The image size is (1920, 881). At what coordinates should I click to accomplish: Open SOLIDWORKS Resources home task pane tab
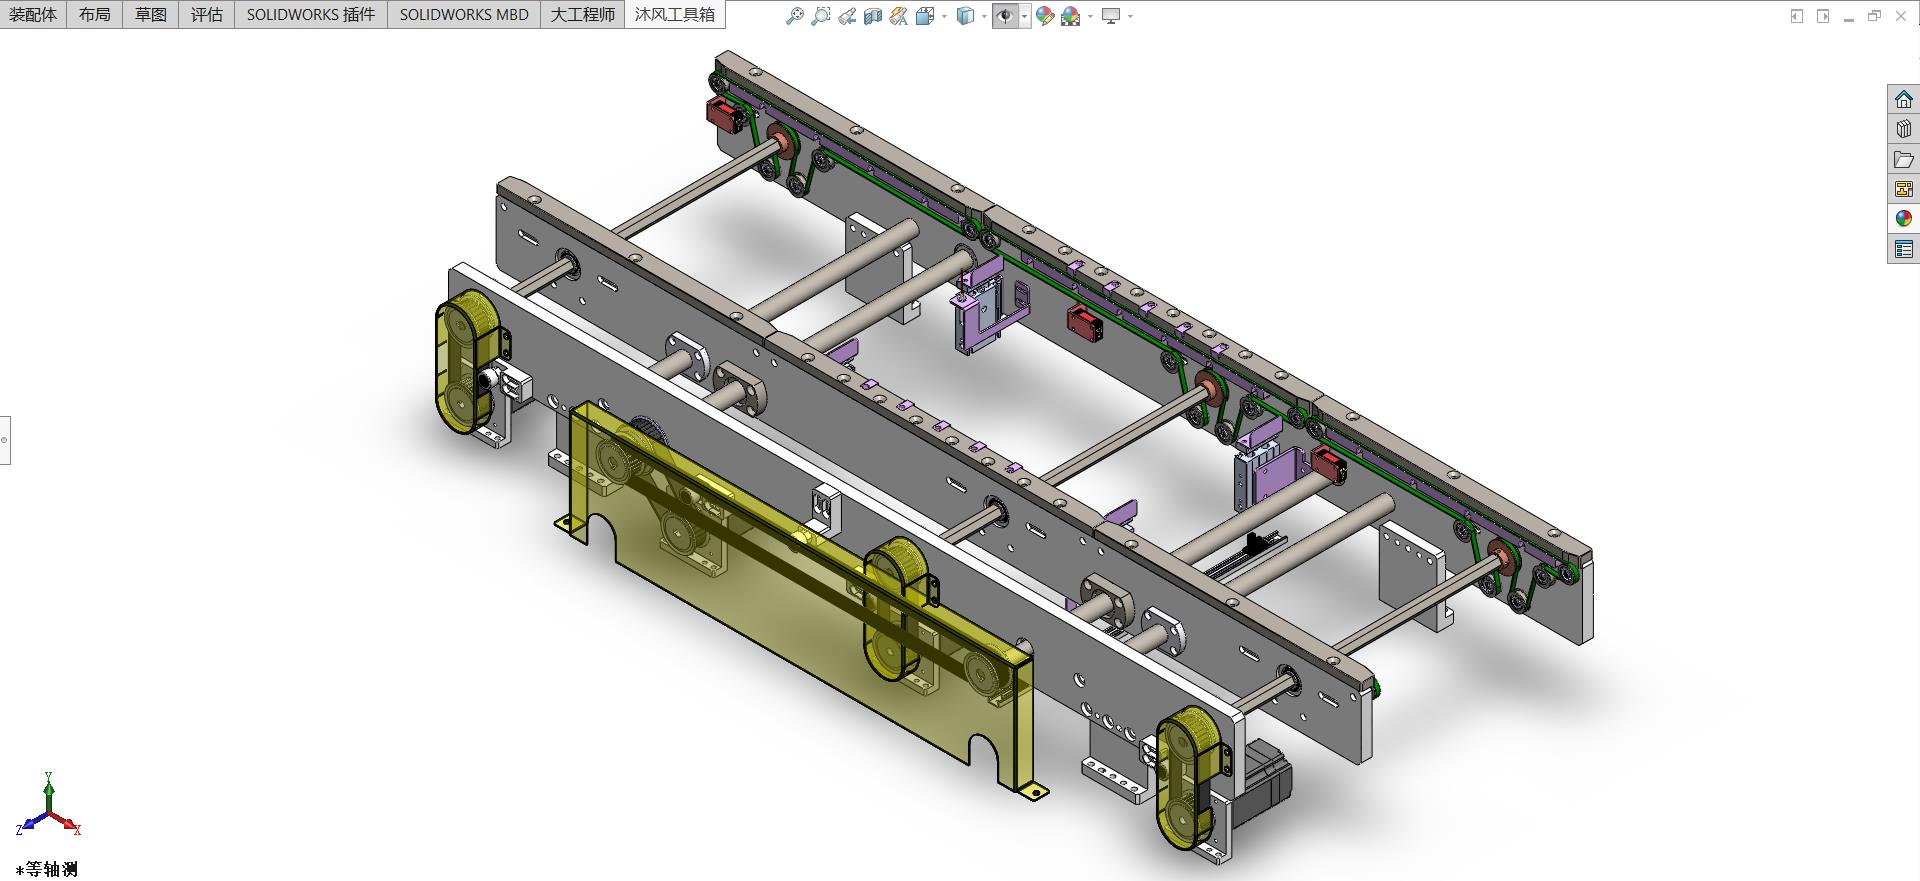(1903, 99)
